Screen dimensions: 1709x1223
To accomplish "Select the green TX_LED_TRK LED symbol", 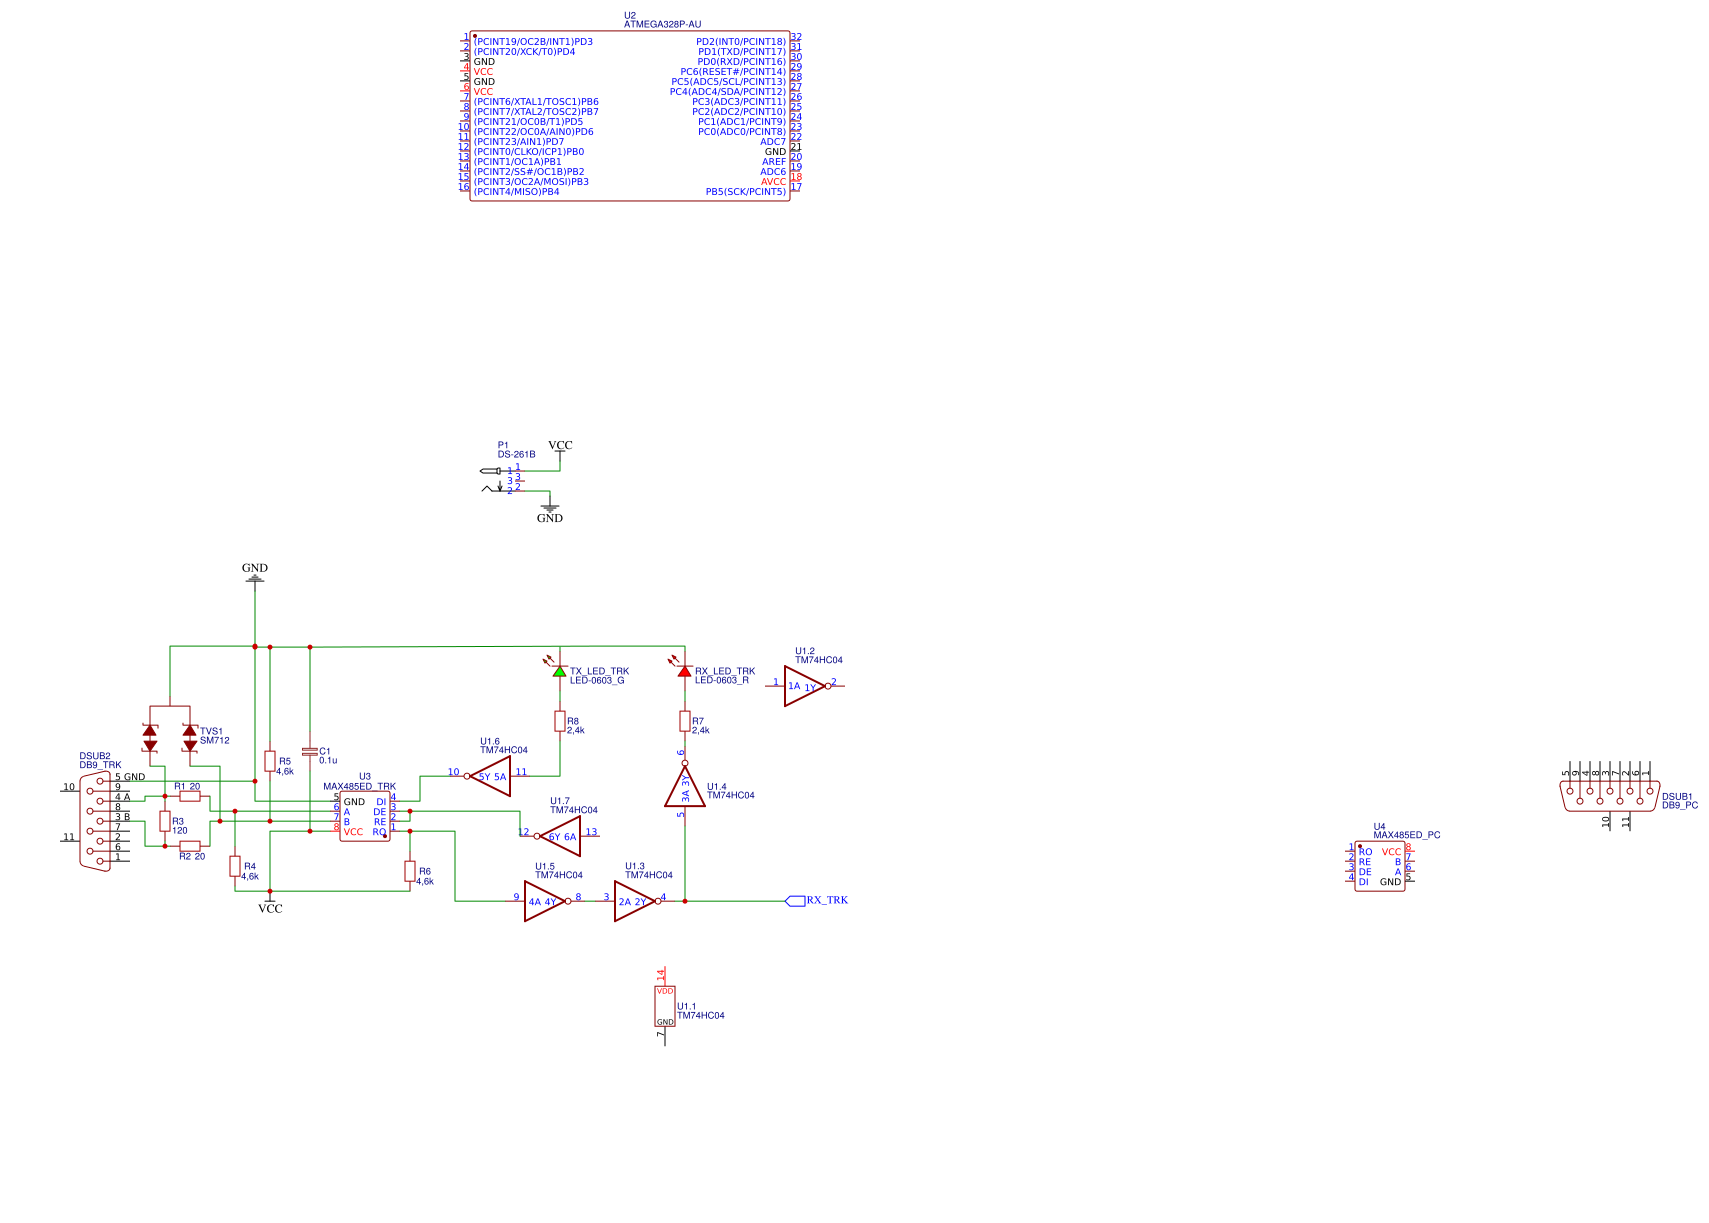I will (x=558, y=672).
